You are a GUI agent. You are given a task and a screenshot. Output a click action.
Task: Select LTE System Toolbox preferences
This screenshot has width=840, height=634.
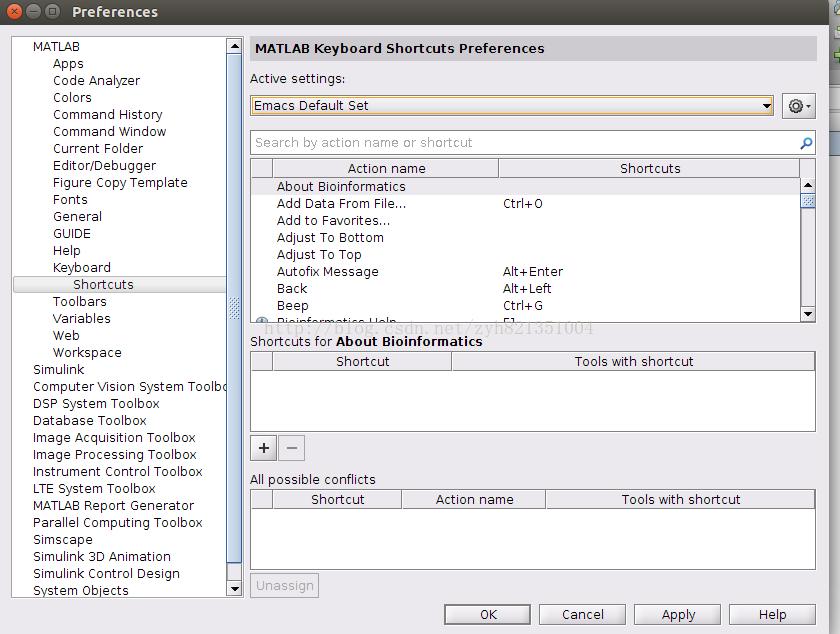click(94, 489)
